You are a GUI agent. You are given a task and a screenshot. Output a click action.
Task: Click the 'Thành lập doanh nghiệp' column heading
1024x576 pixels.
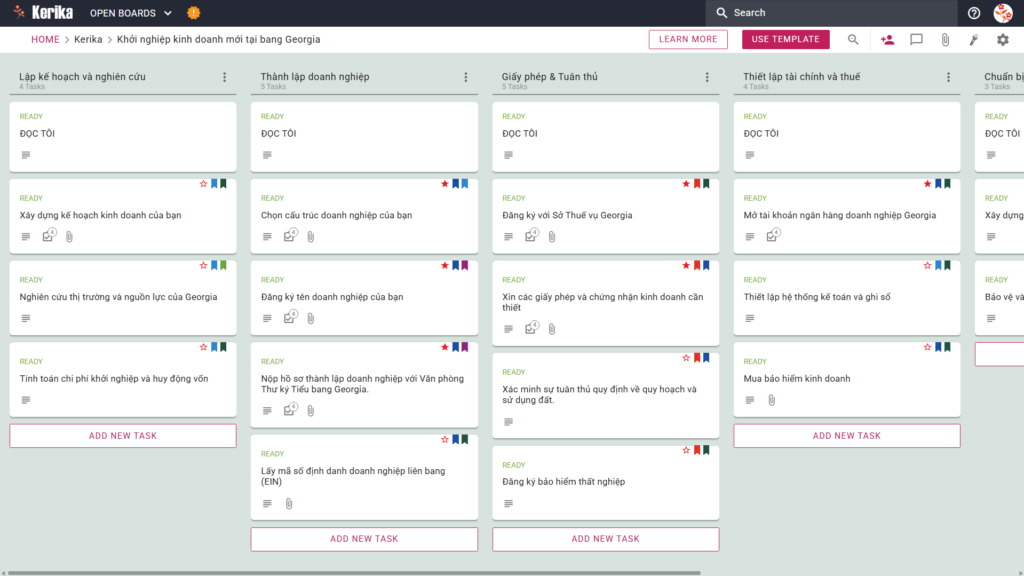(315, 76)
